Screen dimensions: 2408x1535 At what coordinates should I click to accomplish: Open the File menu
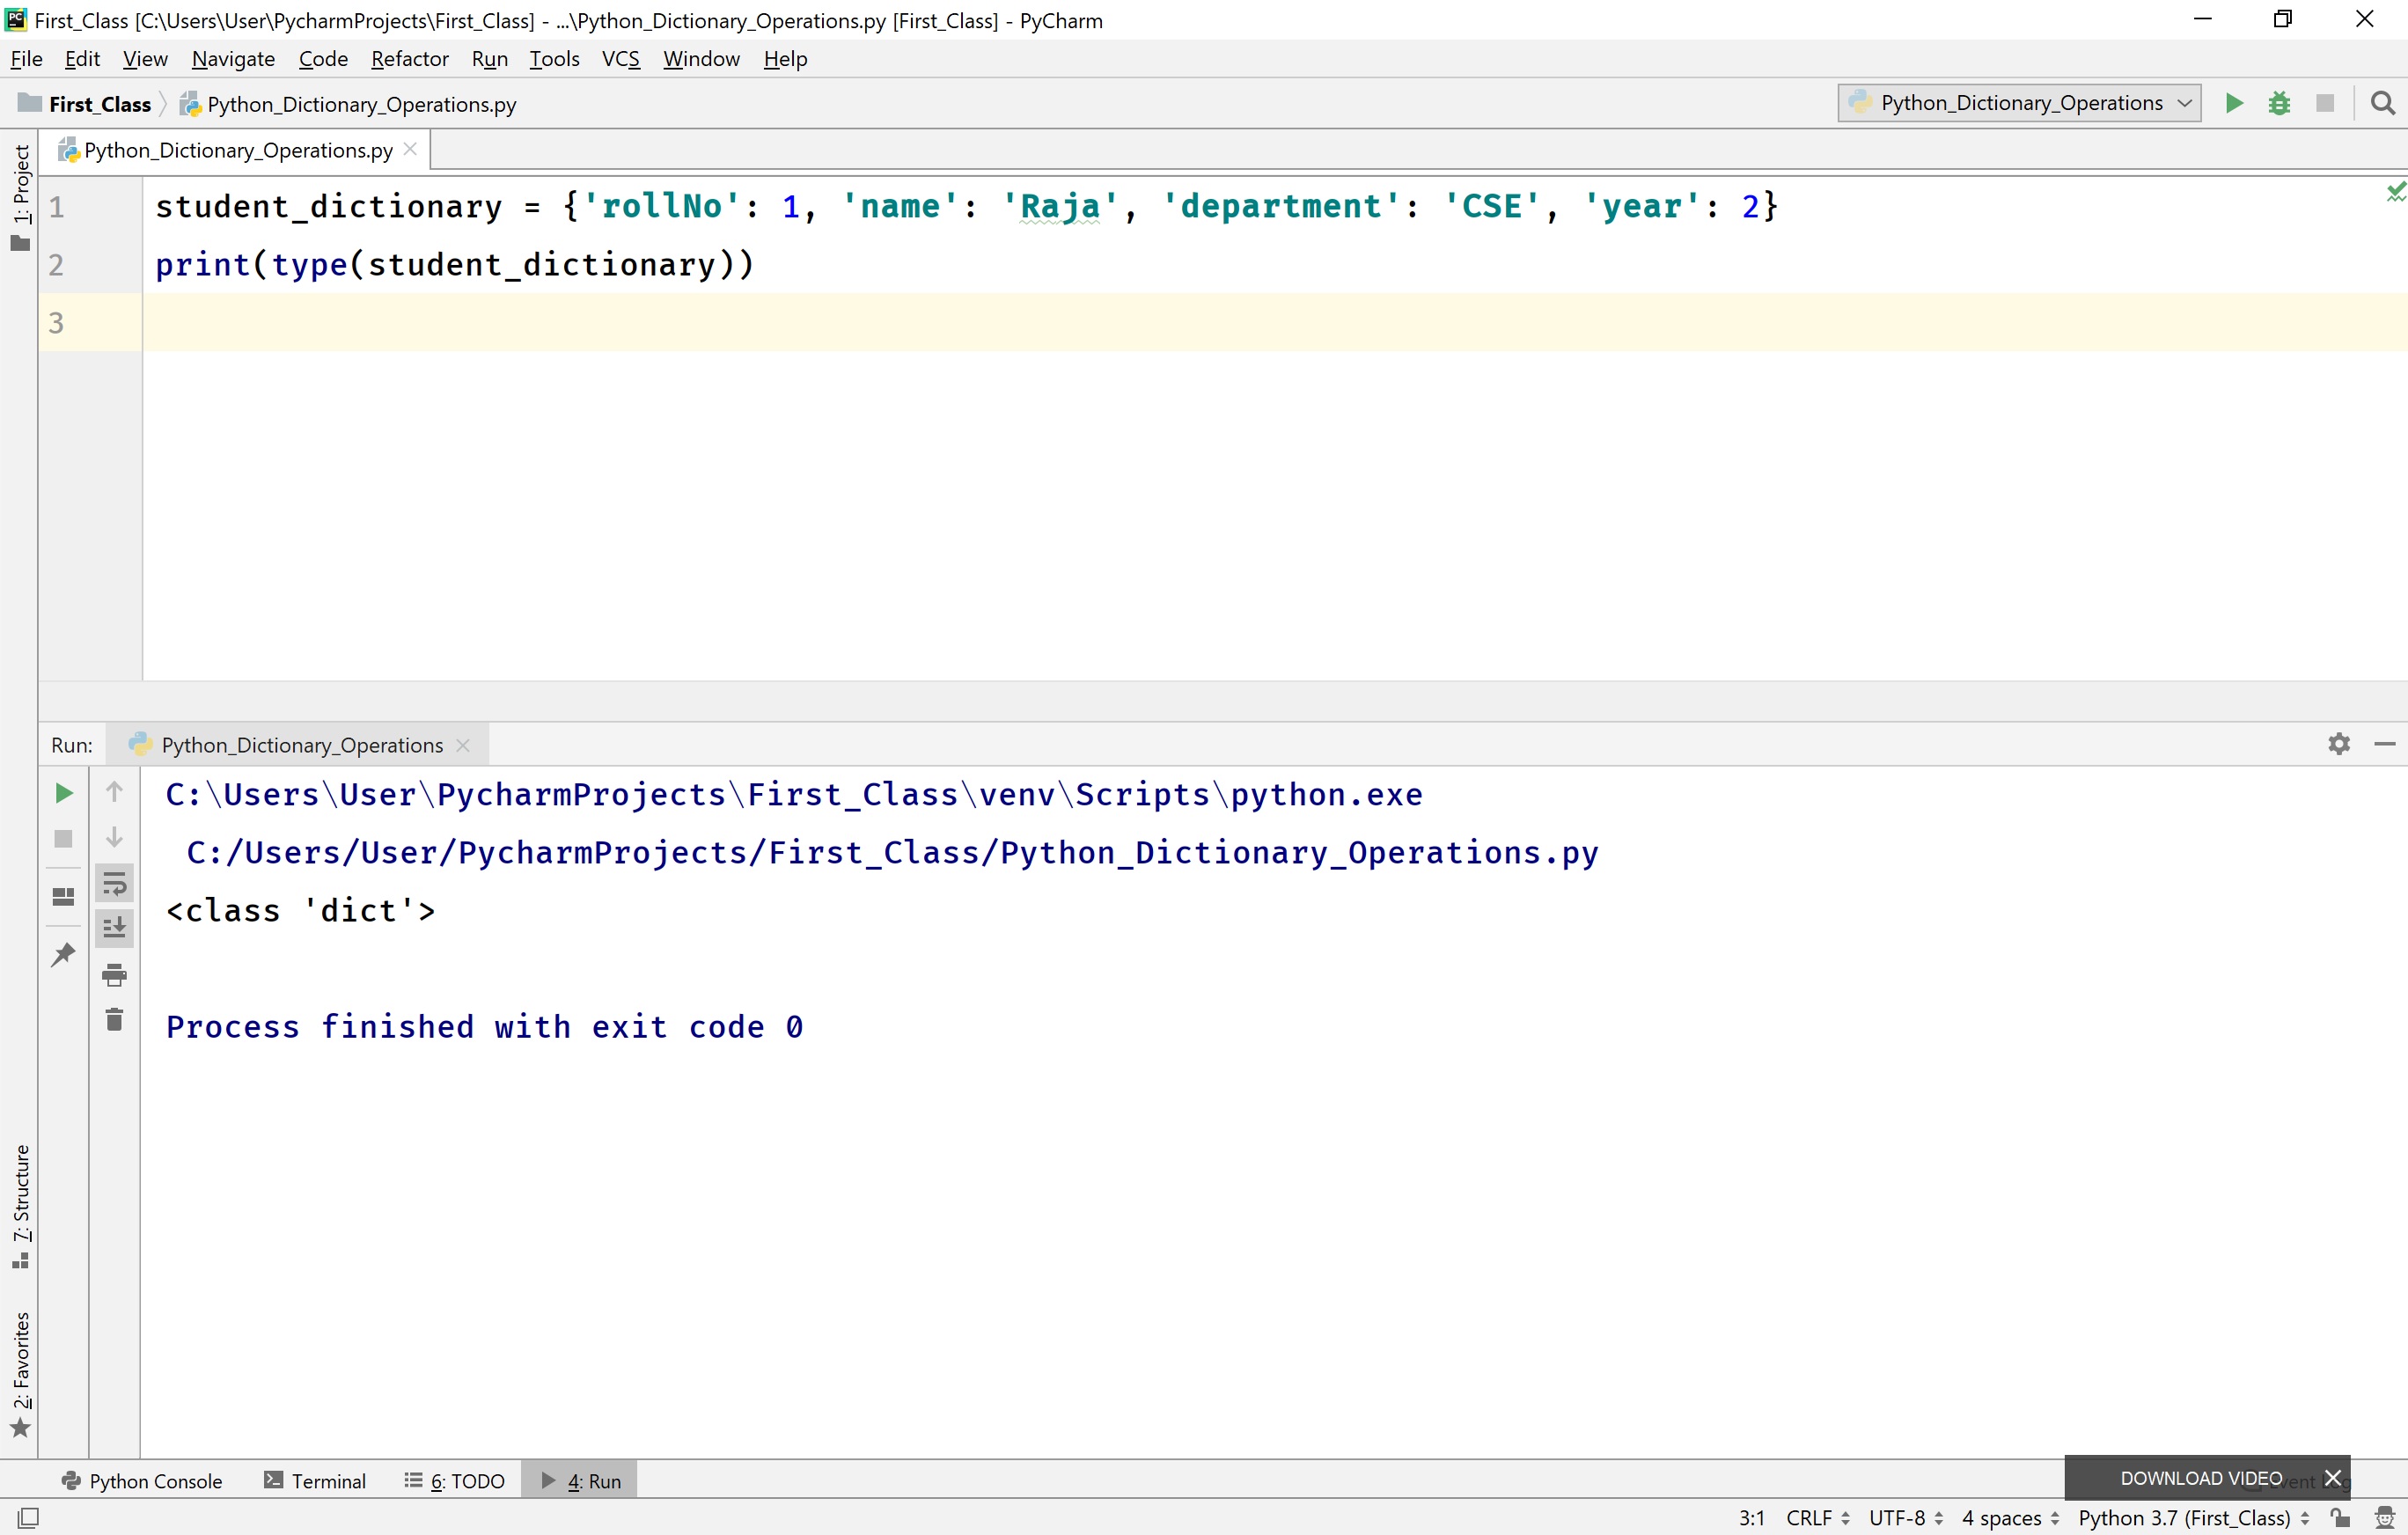click(26, 59)
